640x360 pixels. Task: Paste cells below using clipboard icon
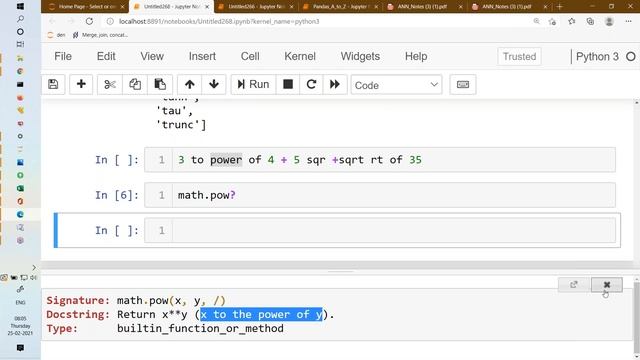coord(160,84)
